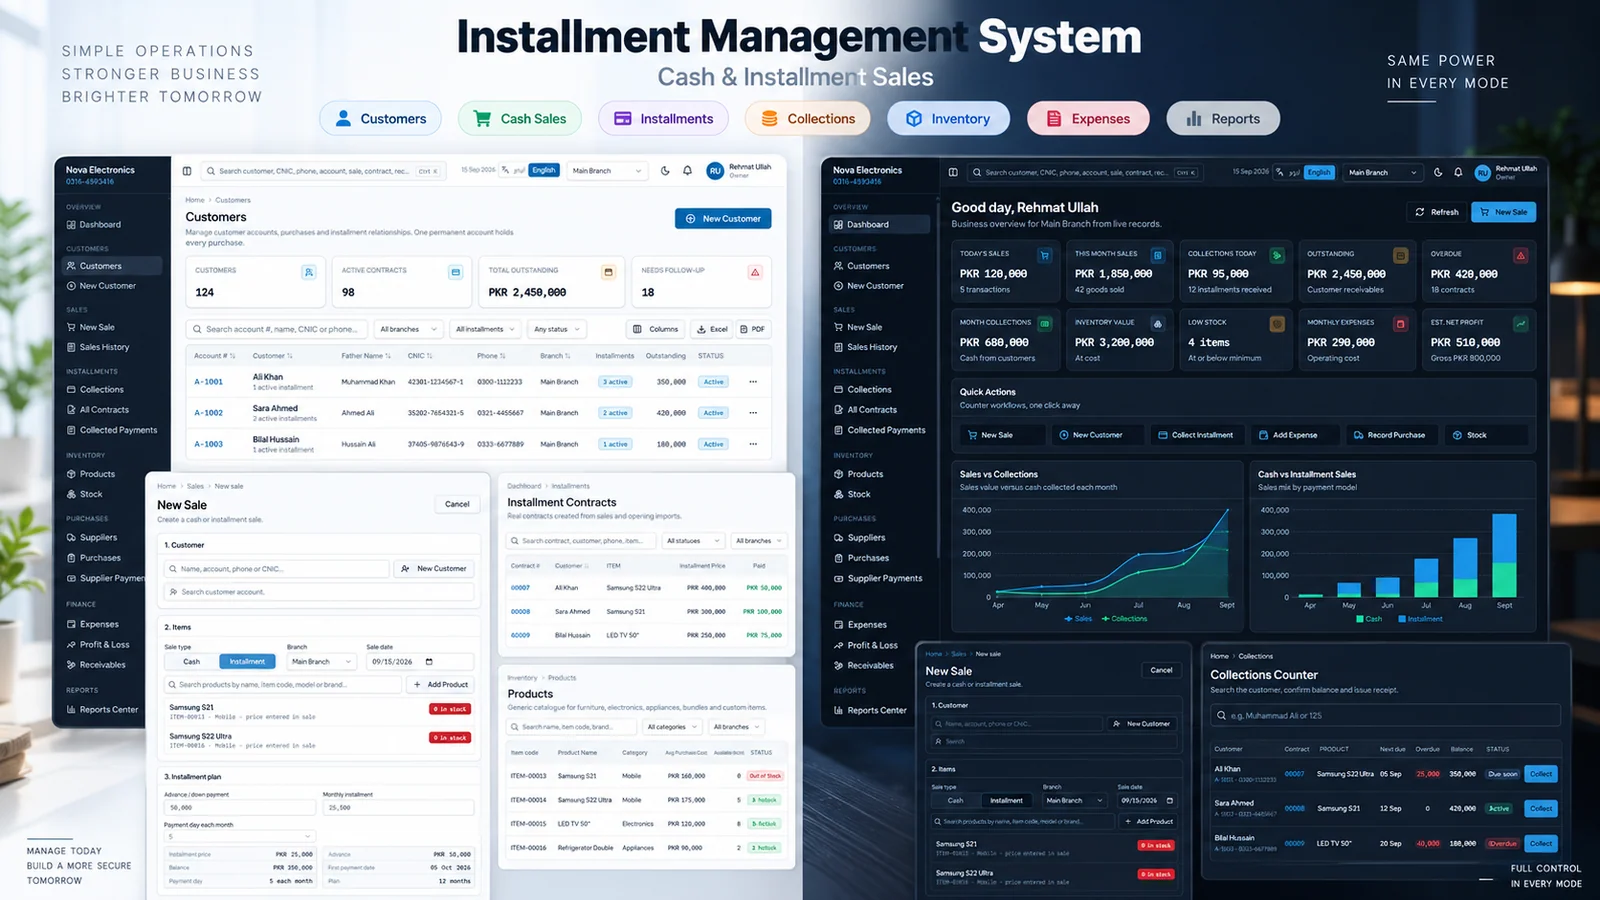Open row options menu for Ali Khan A-1001

tap(753, 382)
